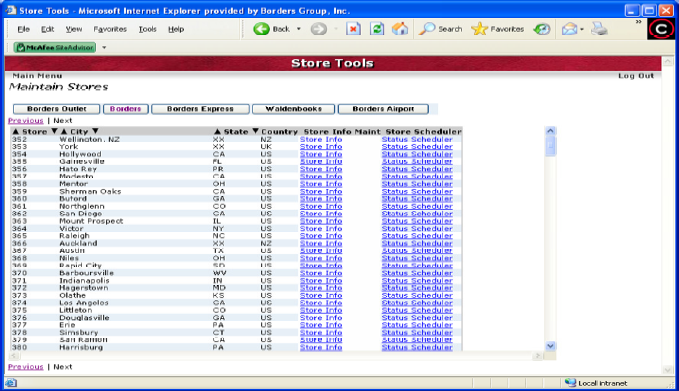Click the store list scroll down arrow
The height and width of the screenshot is (391, 679).
point(550,346)
